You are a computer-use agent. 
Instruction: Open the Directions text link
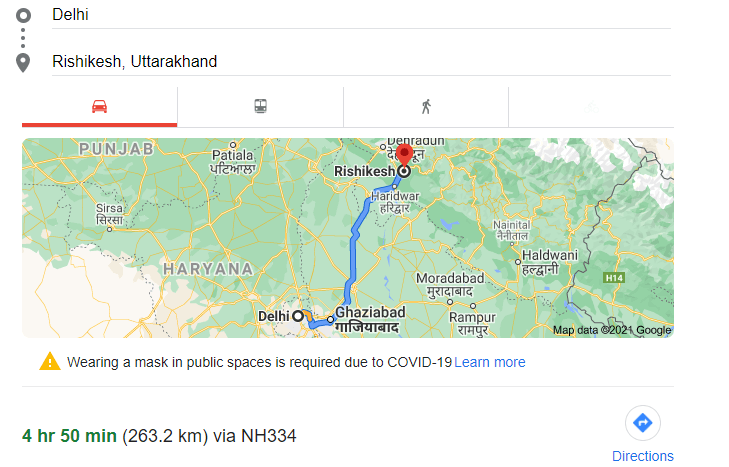643,456
